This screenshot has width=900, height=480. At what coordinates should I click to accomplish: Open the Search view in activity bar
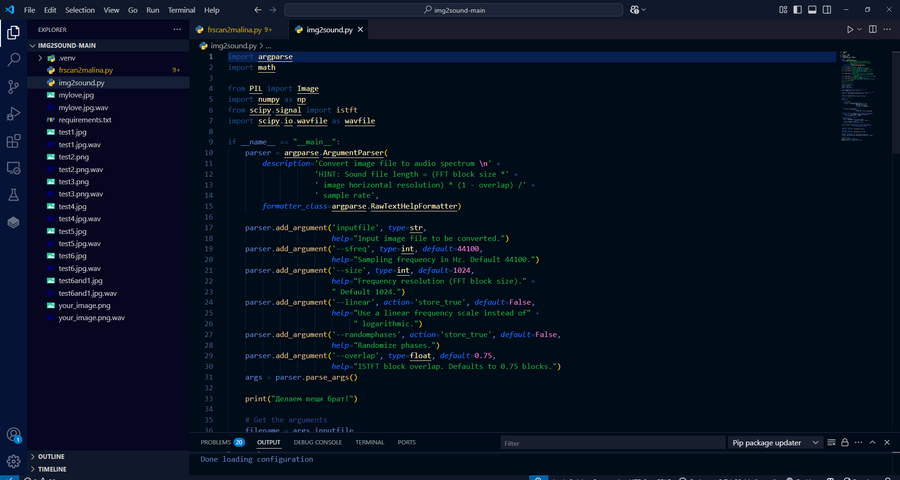click(x=14, y=60)
